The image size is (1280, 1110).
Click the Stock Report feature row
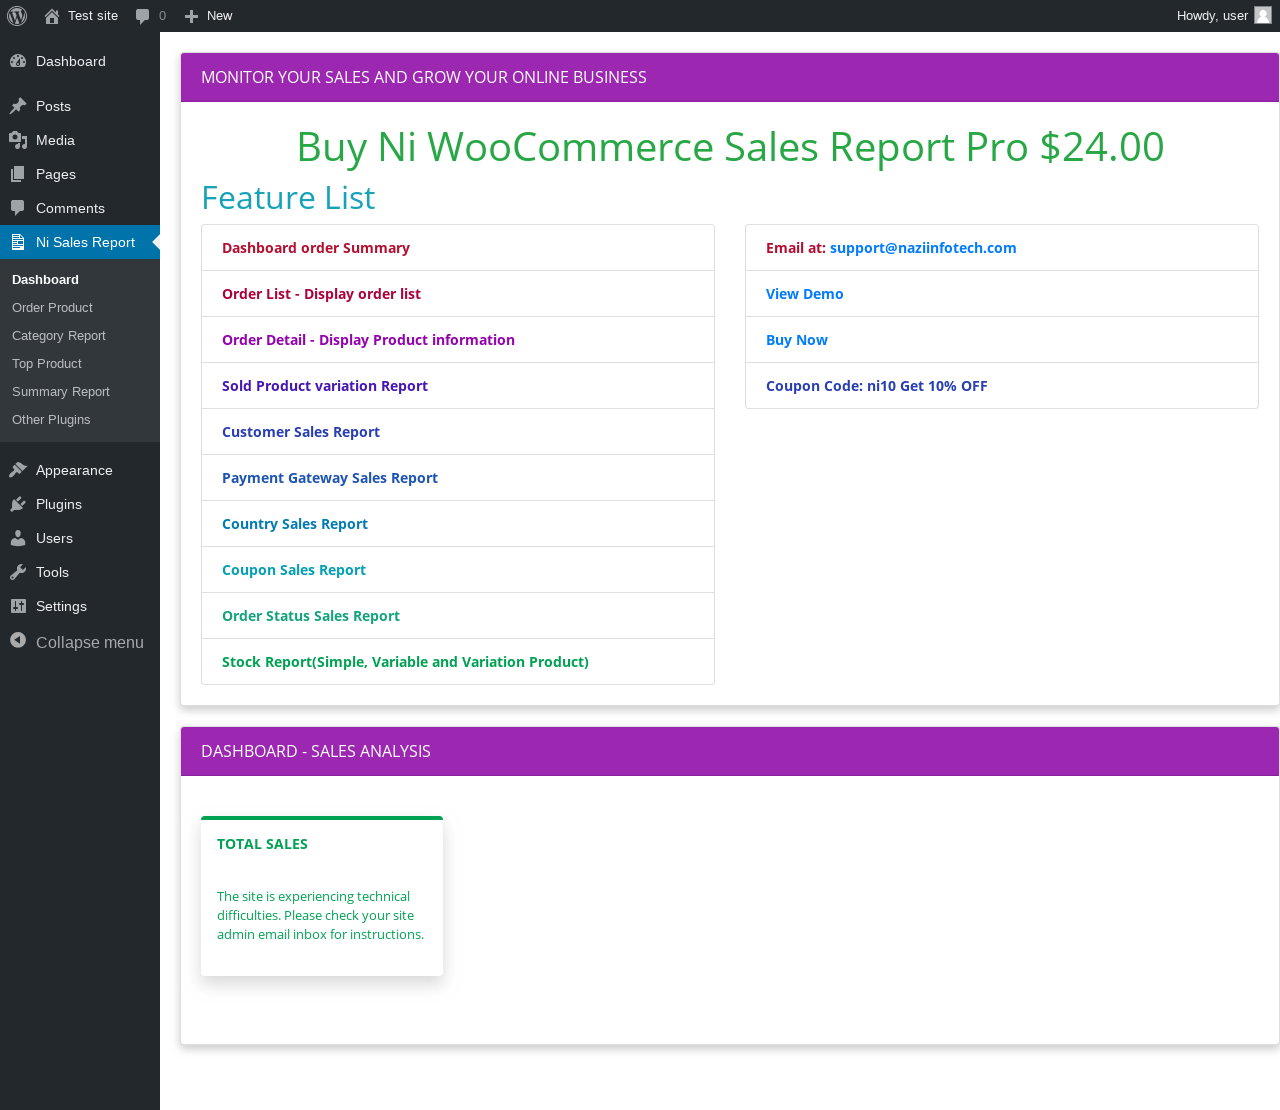point(458,662)
